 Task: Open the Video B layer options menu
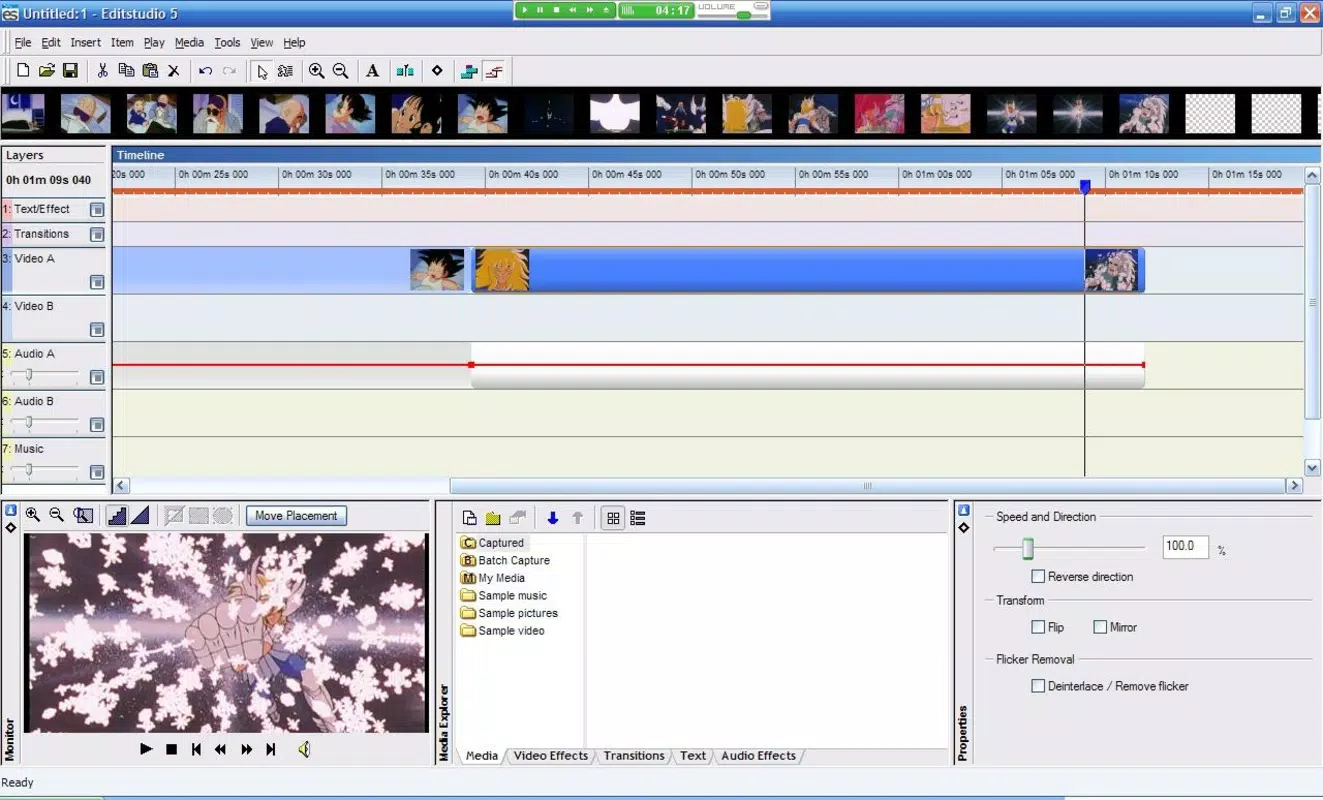click(97, 330)
